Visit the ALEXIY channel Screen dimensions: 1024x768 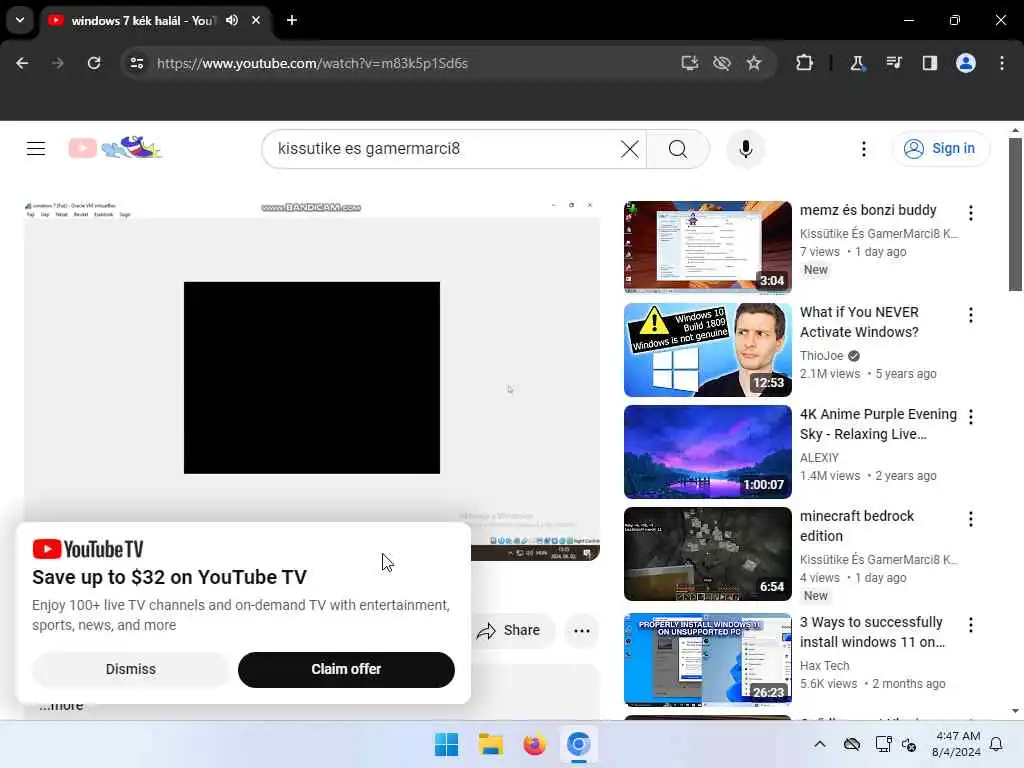click(x=820, y=458)
